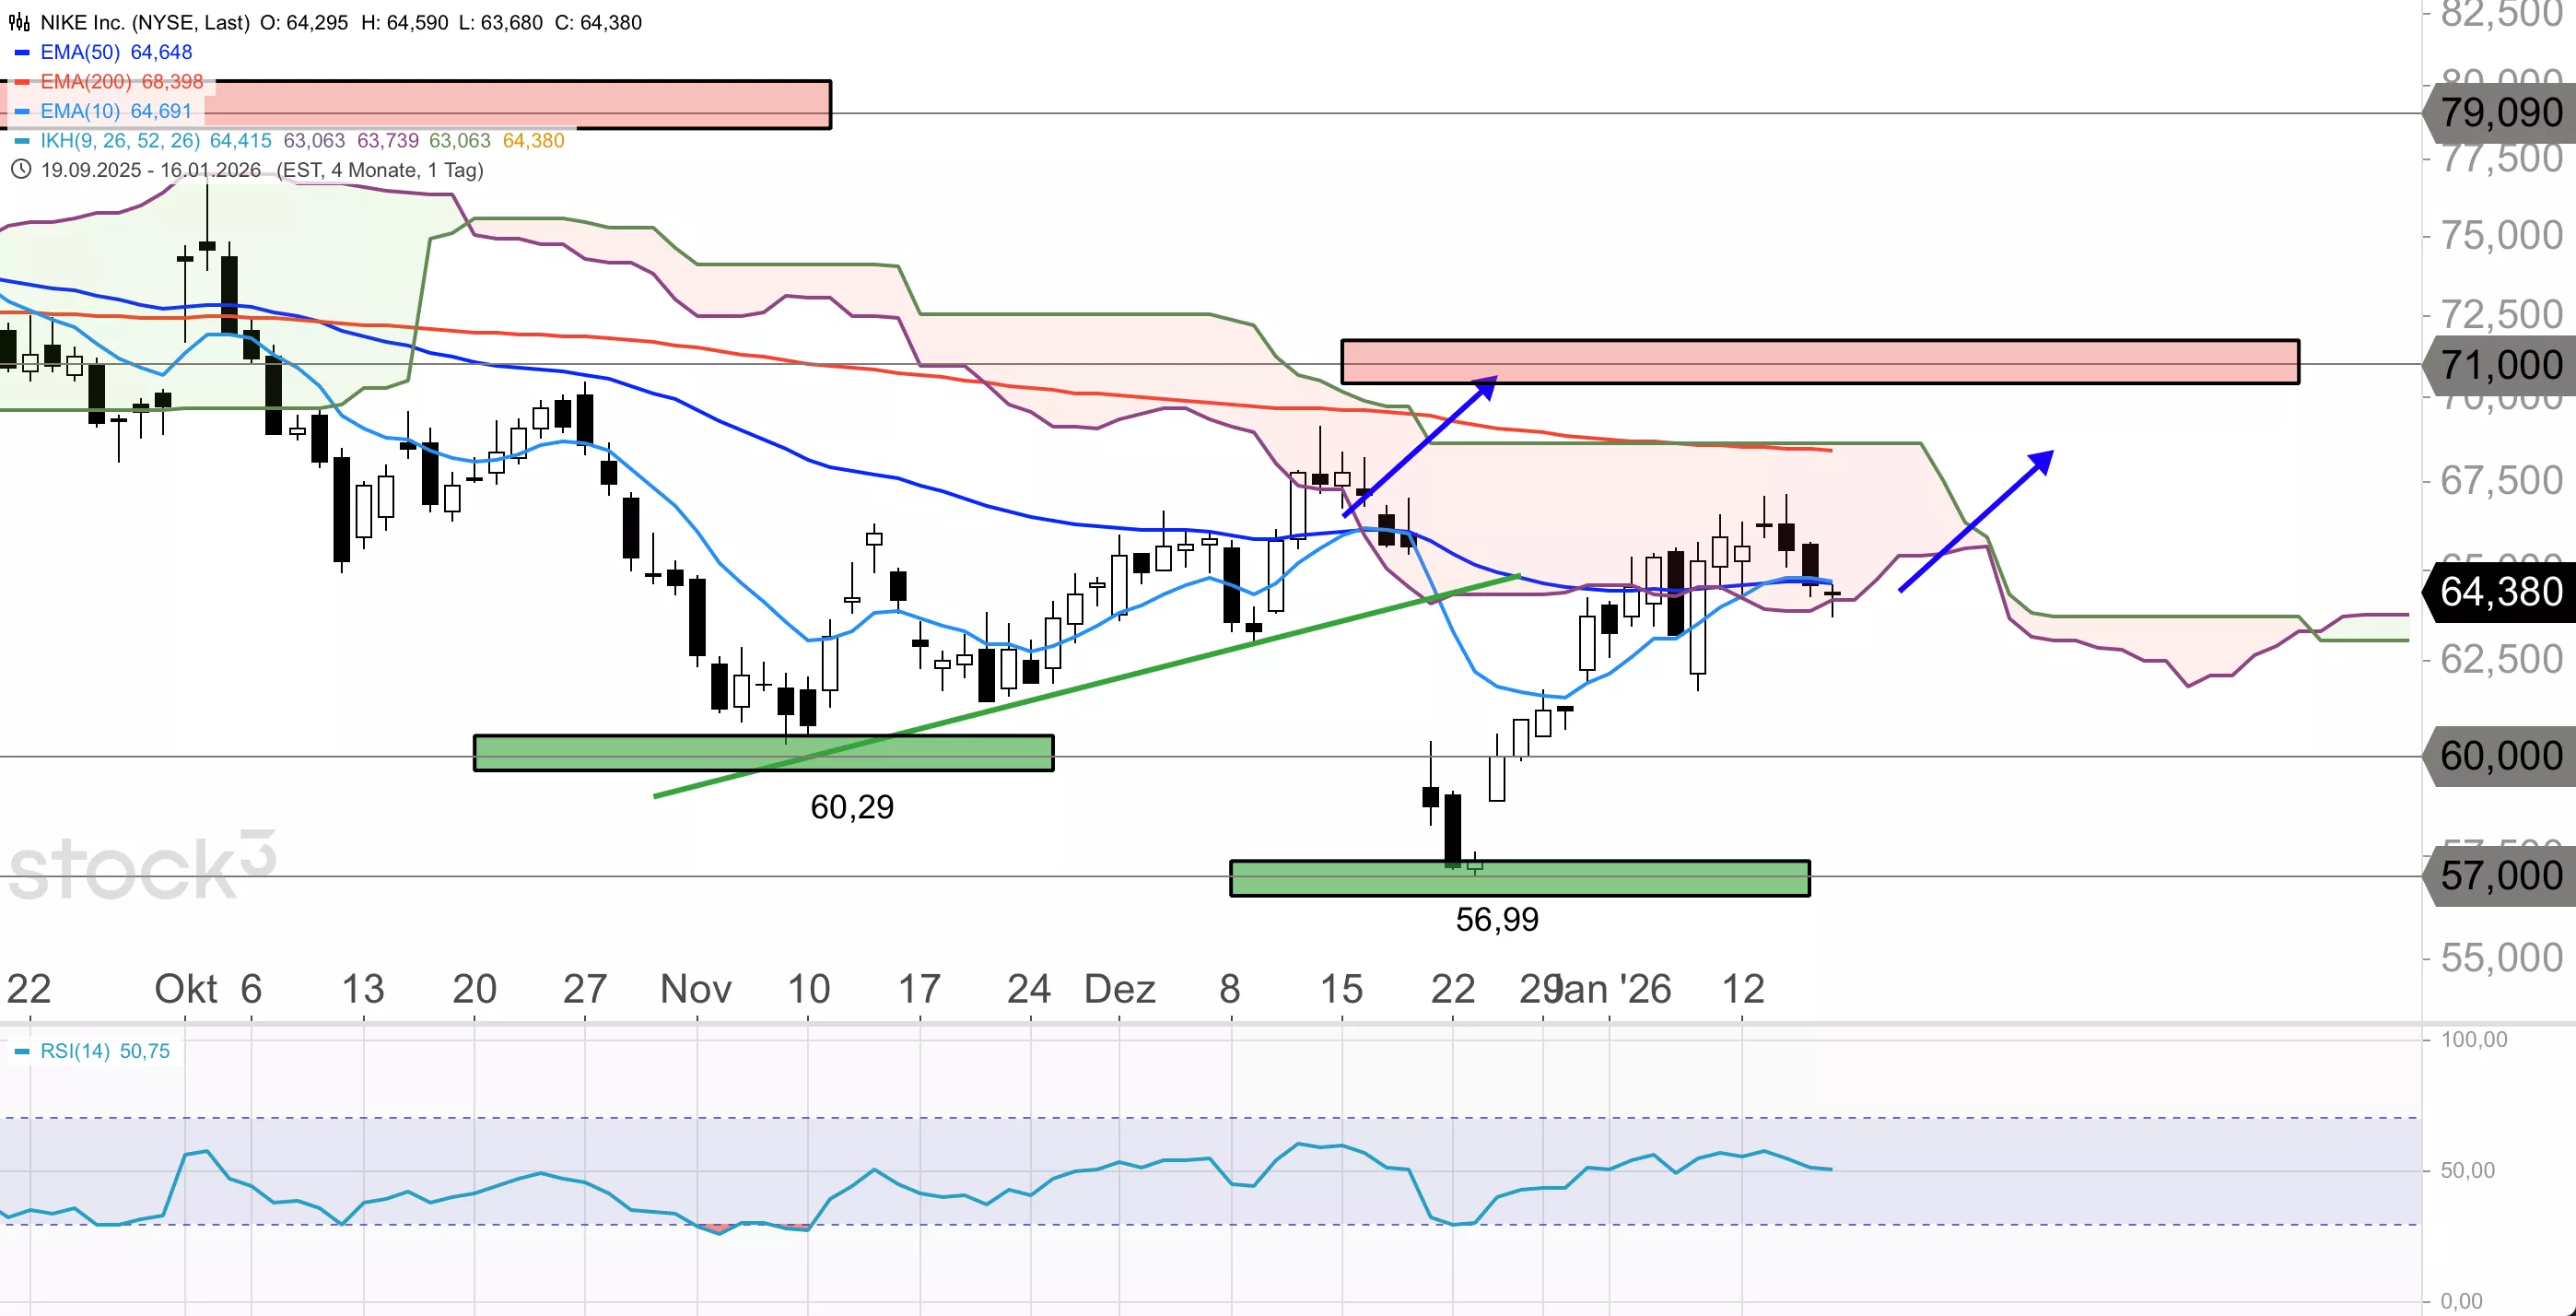This screenshot has width=2576, height=1316.
Task: Open the EMA(50) indicator label
Action: tap(80, 52)
